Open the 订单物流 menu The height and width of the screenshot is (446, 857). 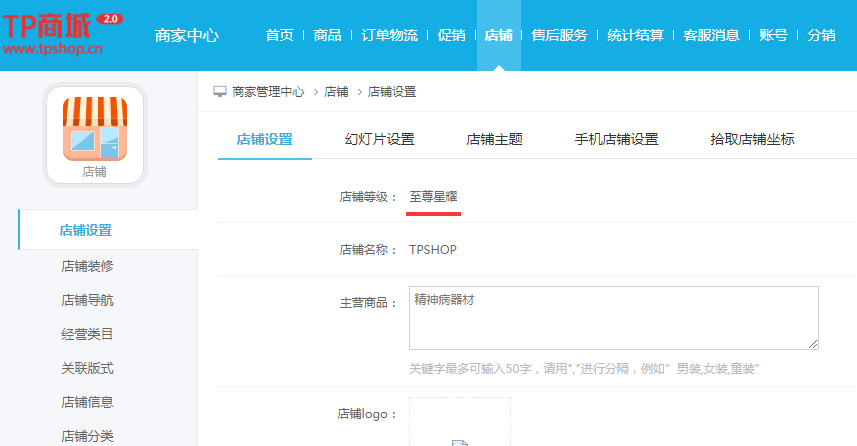pyautogui.click(x=390, y=36)
